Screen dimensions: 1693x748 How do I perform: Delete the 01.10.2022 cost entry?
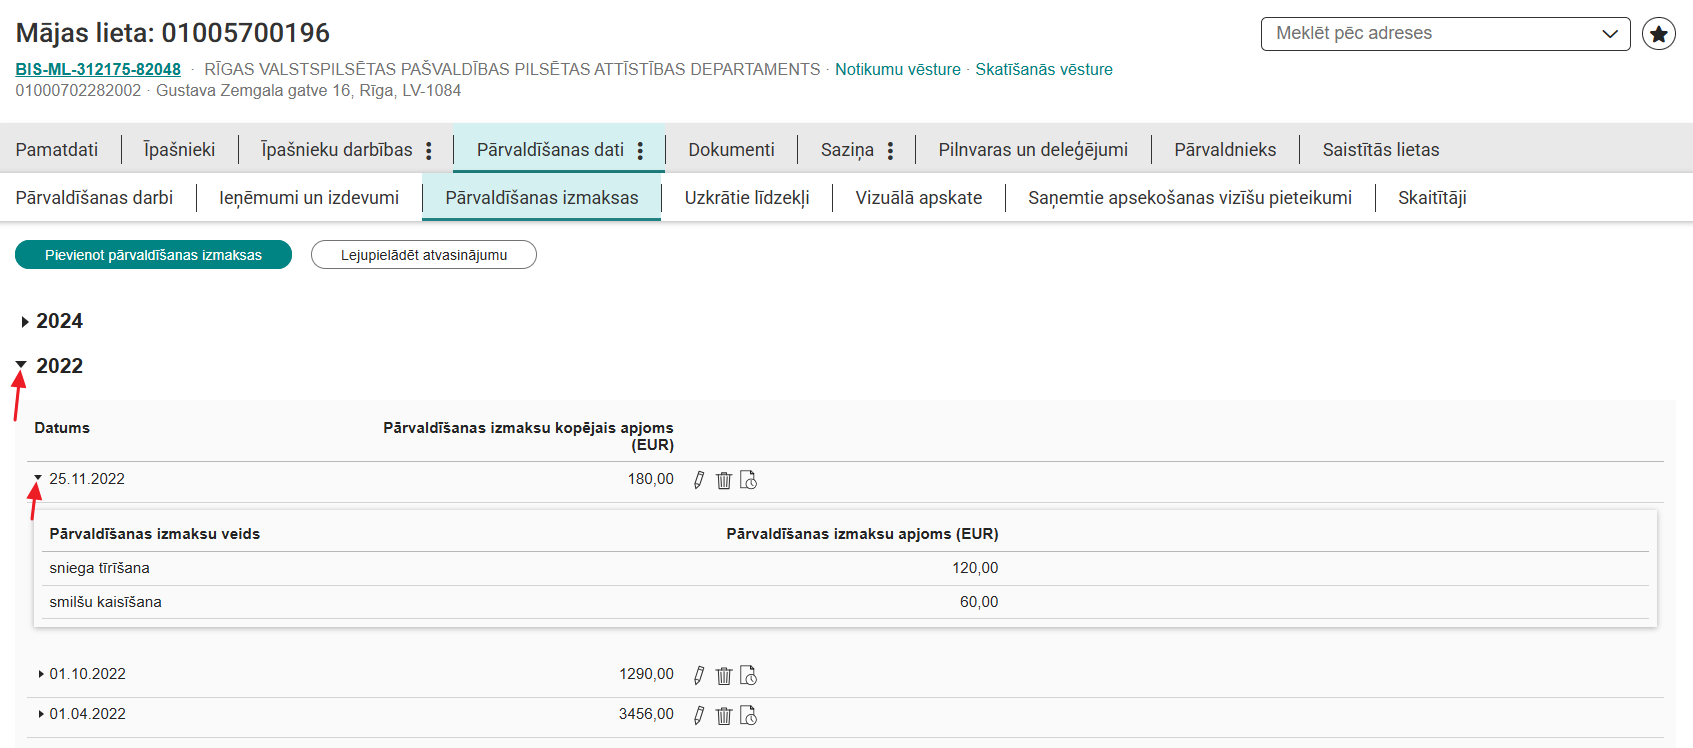[724, 675]
